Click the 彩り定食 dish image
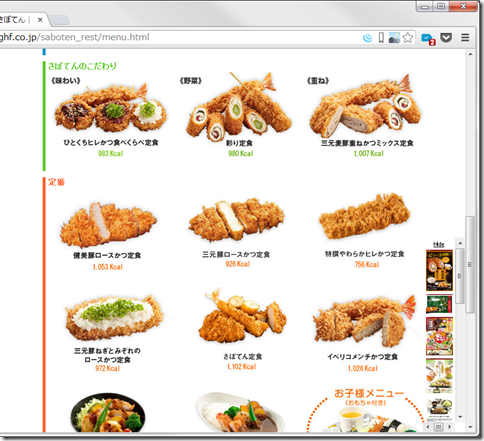The height and width of the screenshot is (441, 484). (239, 106)
